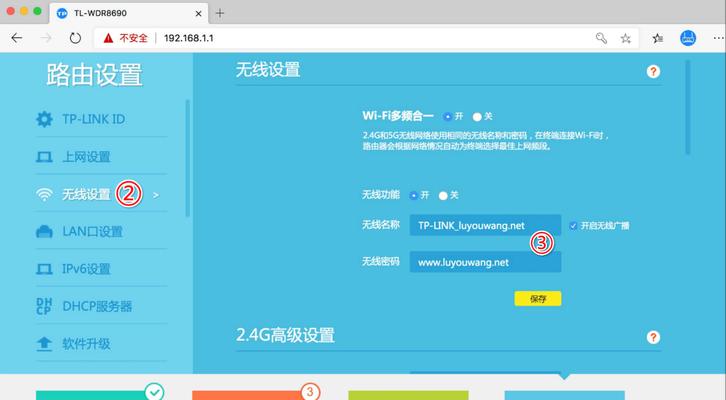The width and height of the screenshot is (726, 400).
Task: Select the TL-WDR8690 browser tab
Action: (x=129, y=13)
